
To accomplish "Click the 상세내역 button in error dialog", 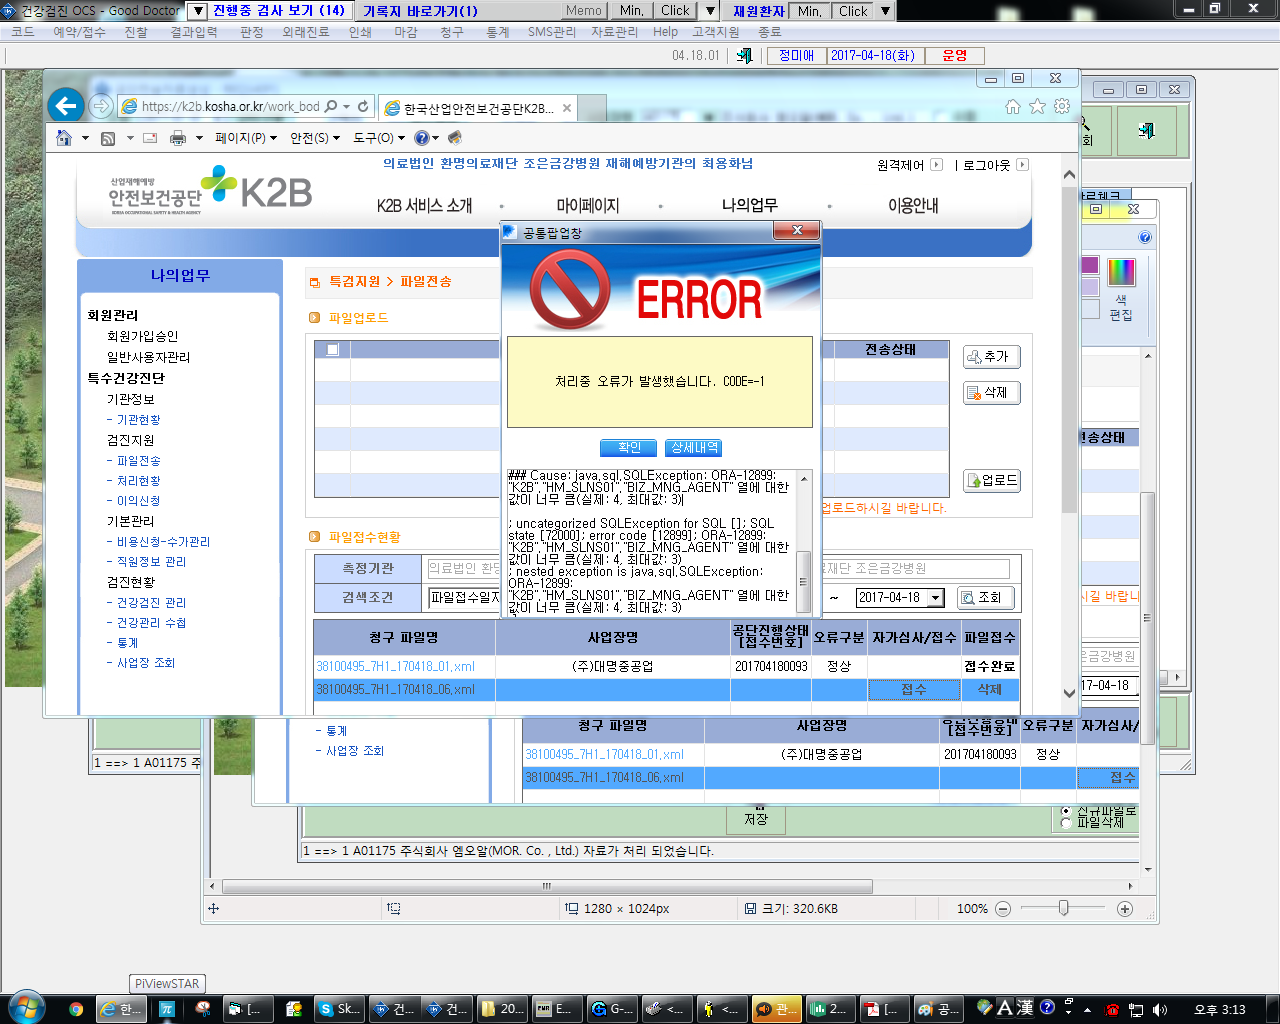I will click(694, 448).
